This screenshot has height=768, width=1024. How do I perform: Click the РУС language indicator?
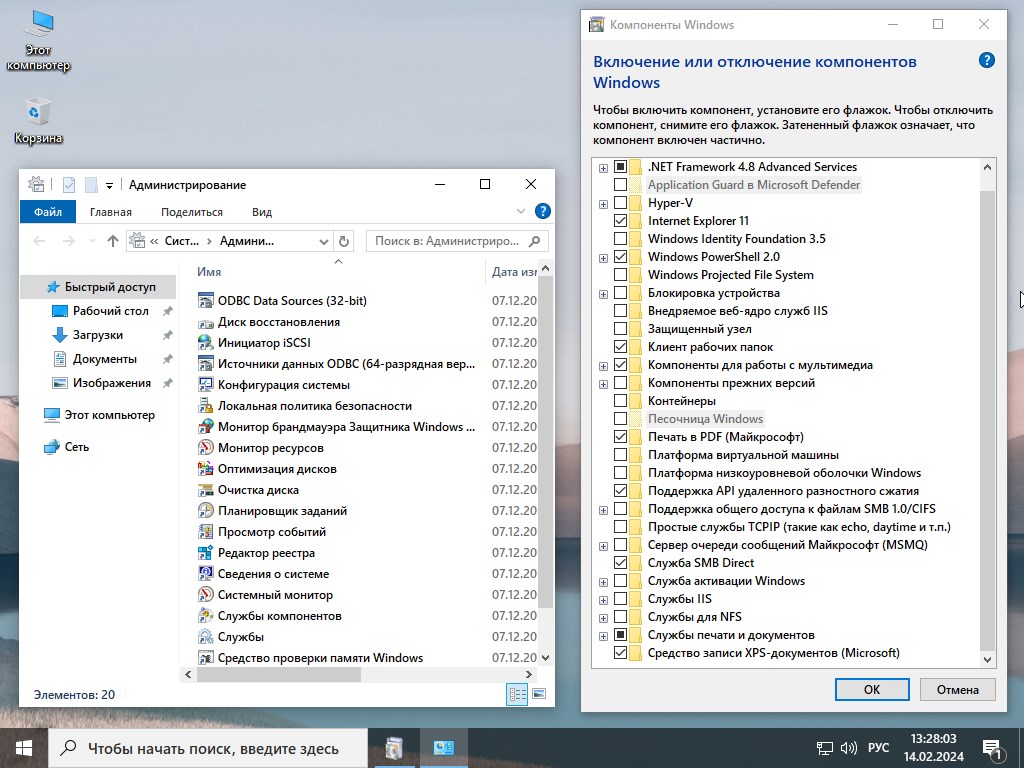point(878,747)
